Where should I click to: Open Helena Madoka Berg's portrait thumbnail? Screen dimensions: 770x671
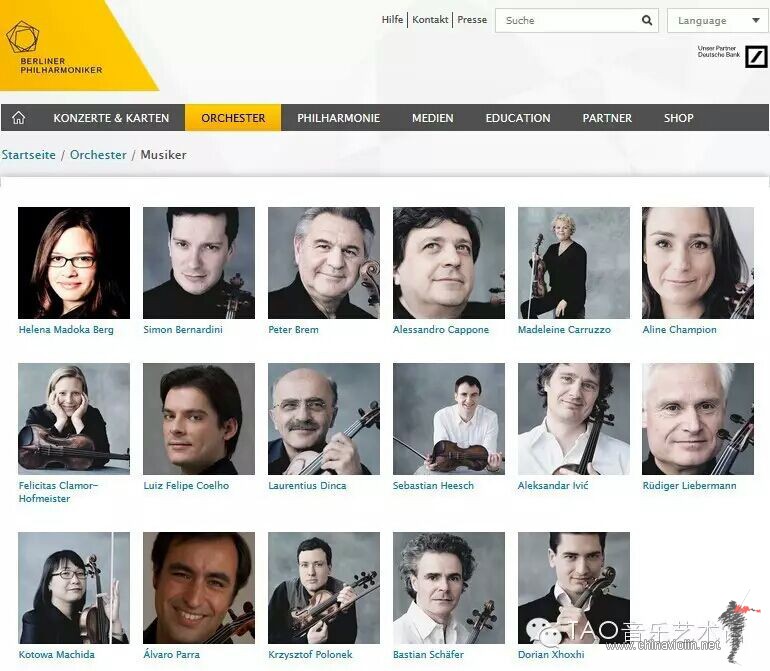[x=74, y=263]
